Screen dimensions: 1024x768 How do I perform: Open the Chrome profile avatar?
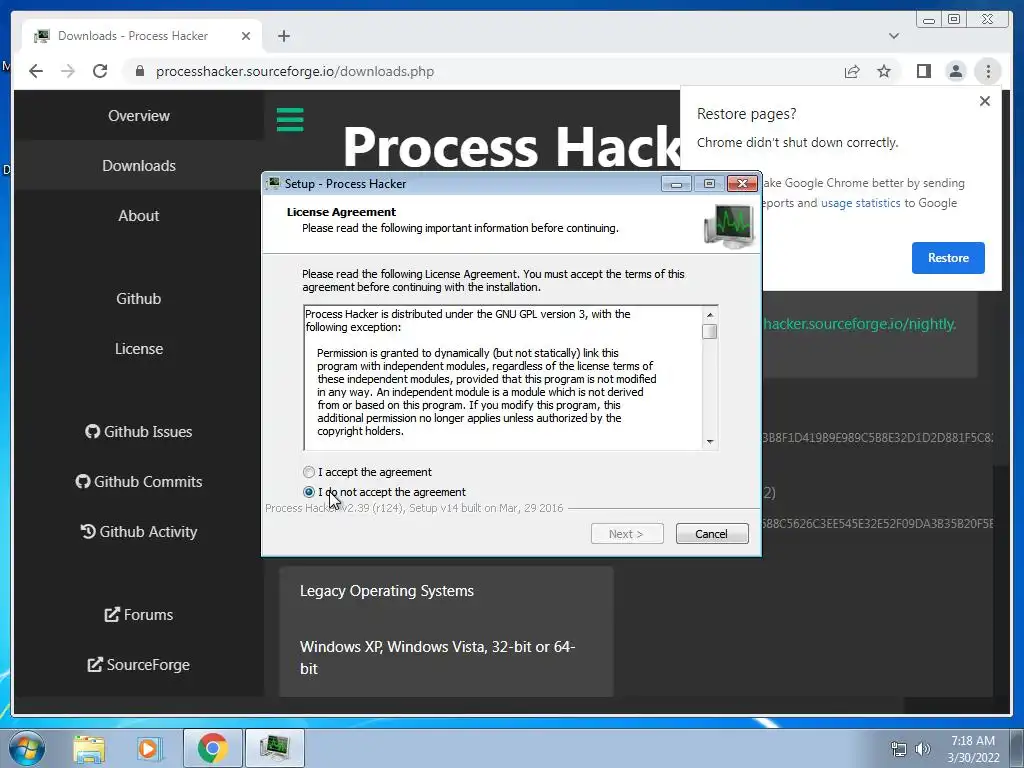(955, 71)
